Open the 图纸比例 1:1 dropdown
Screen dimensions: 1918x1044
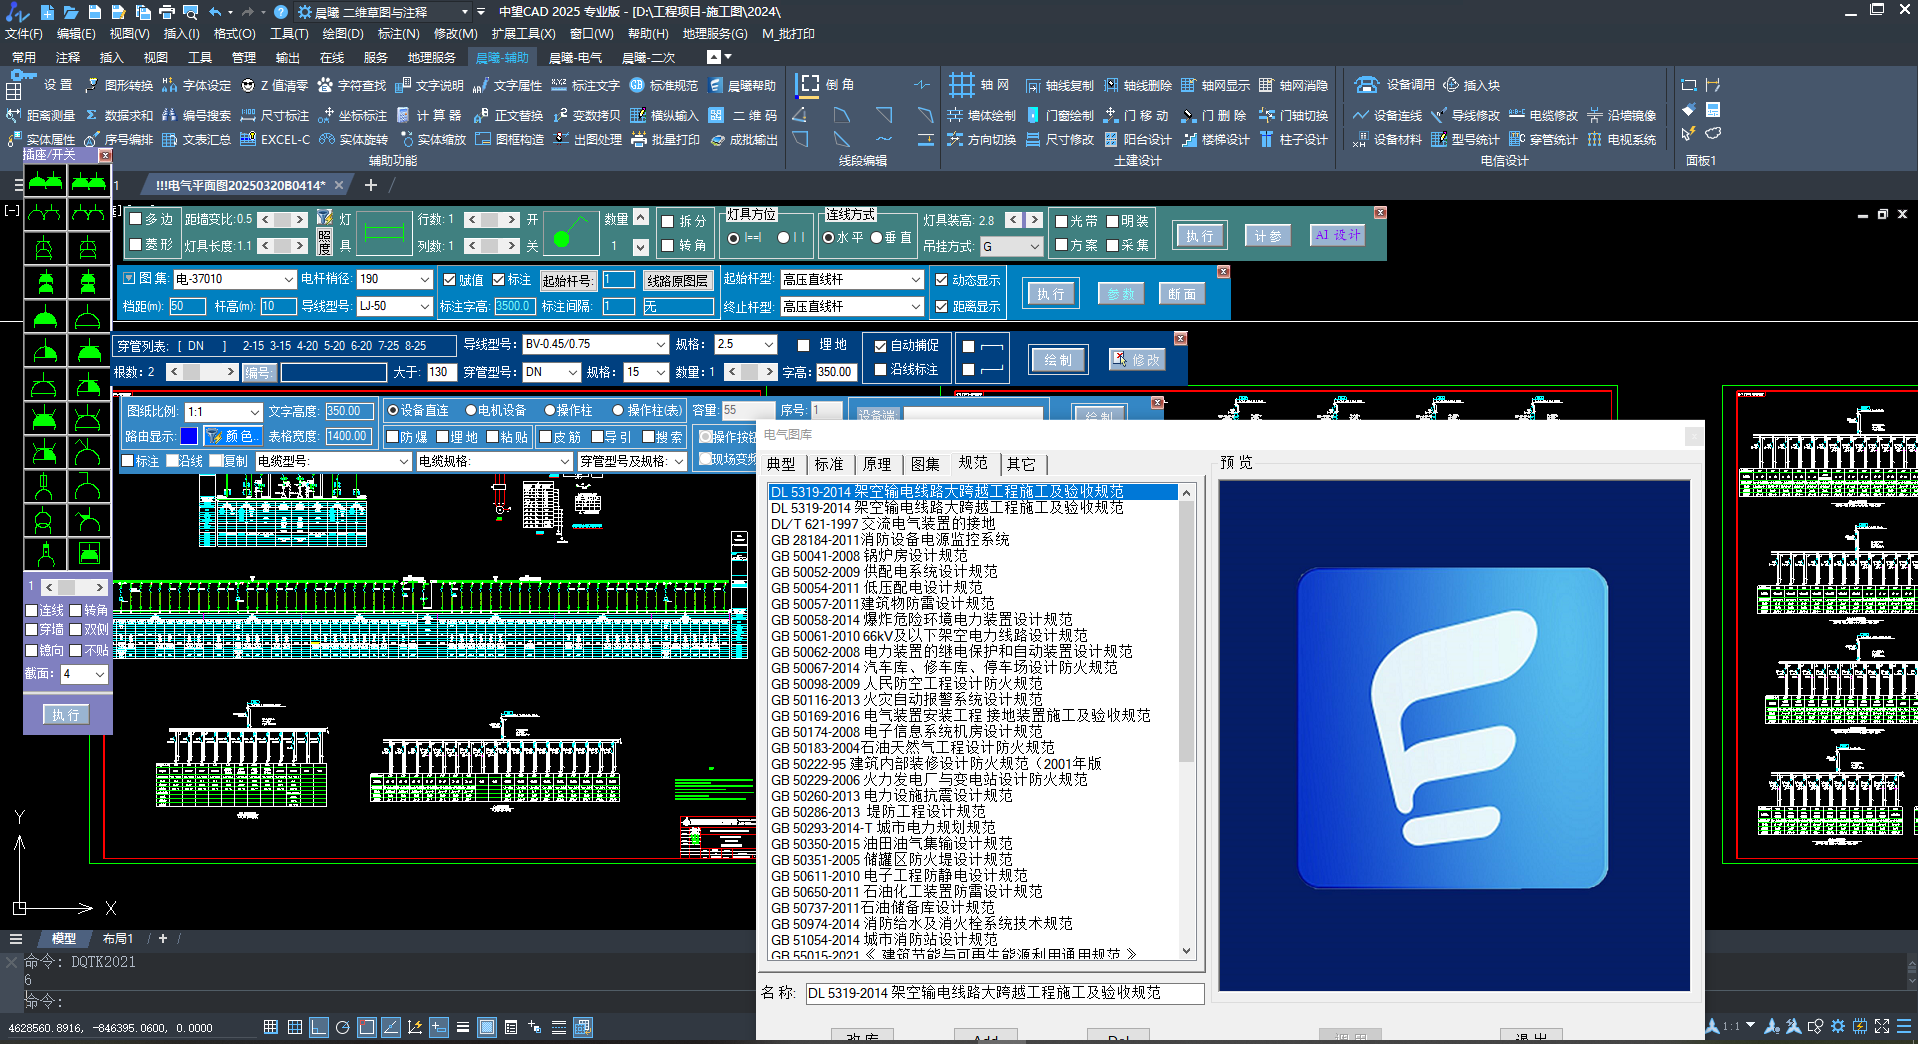point(255,412)
